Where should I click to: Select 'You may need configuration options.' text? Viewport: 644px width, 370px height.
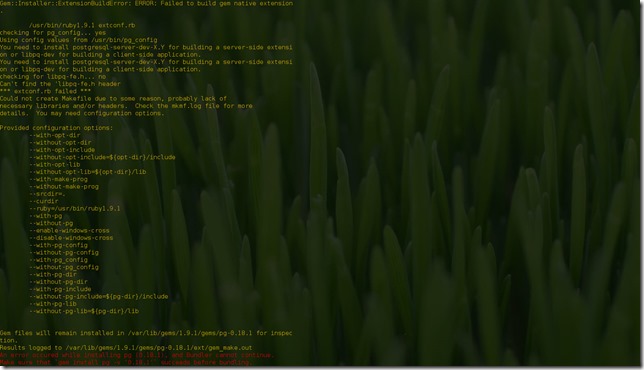(100, 113)
